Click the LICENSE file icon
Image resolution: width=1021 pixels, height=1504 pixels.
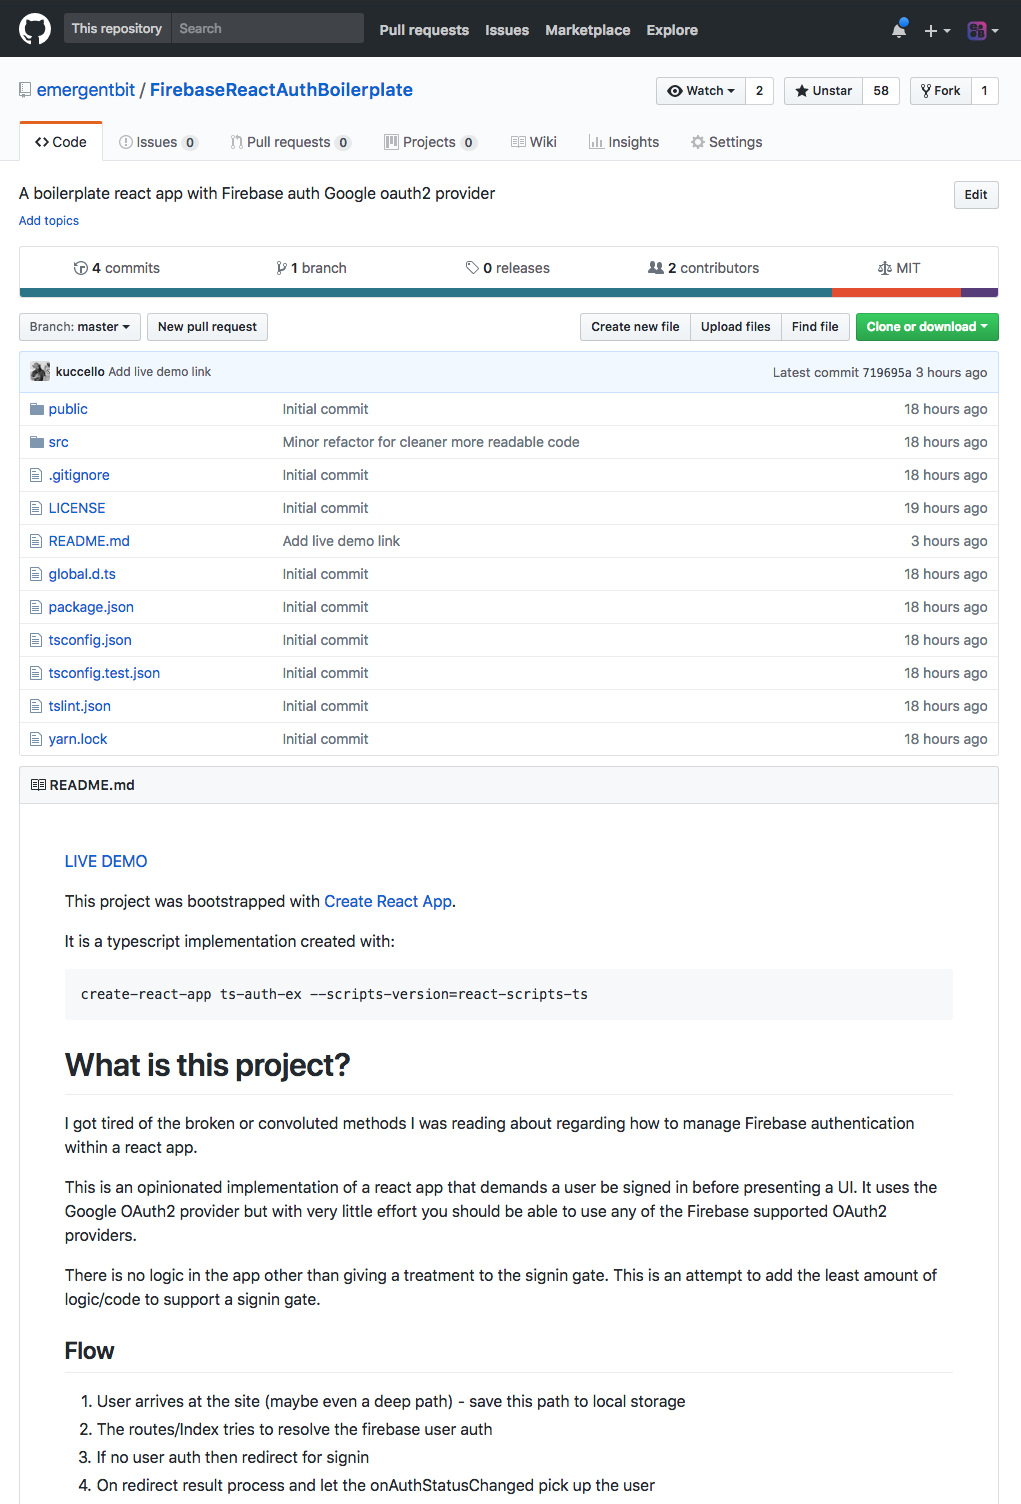coord(37,508)
